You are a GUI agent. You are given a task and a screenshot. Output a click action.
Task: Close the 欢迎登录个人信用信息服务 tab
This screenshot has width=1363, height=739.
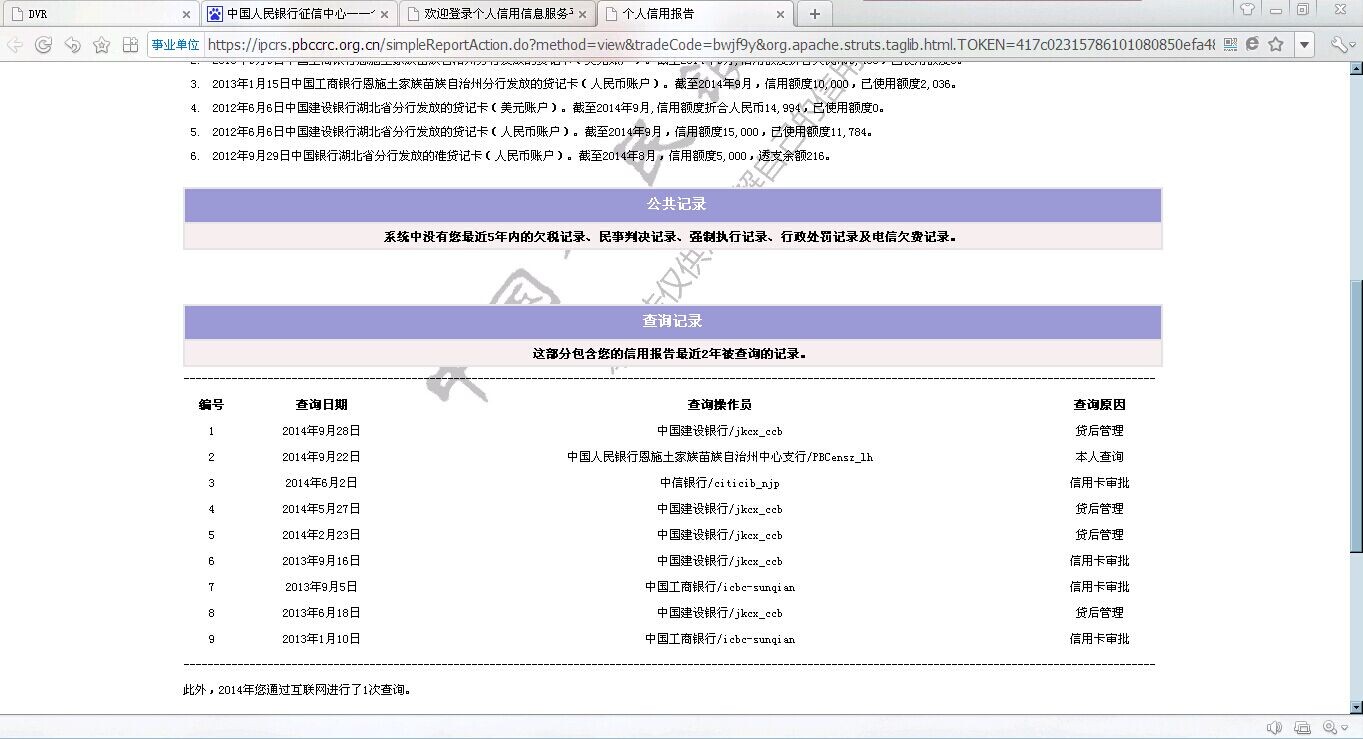[x=582, y=15]
